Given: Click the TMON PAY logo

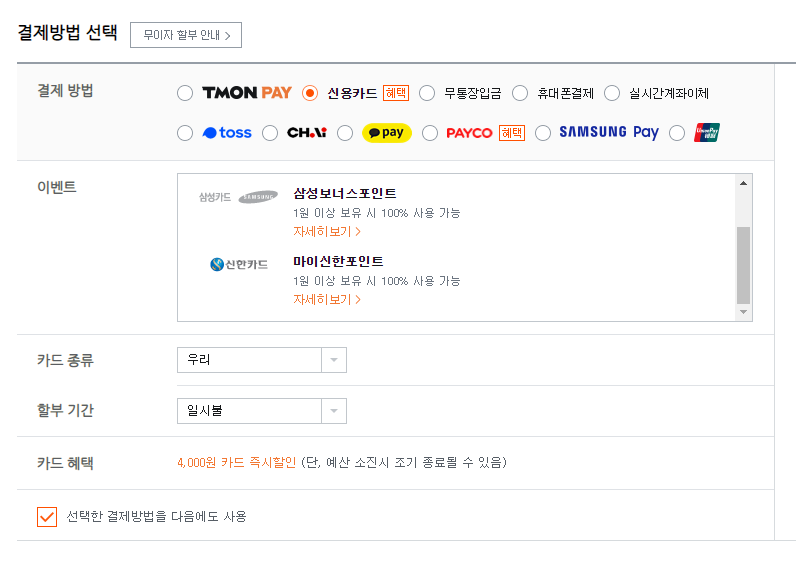Looking at the screenshot, I should tap(247, 93).
